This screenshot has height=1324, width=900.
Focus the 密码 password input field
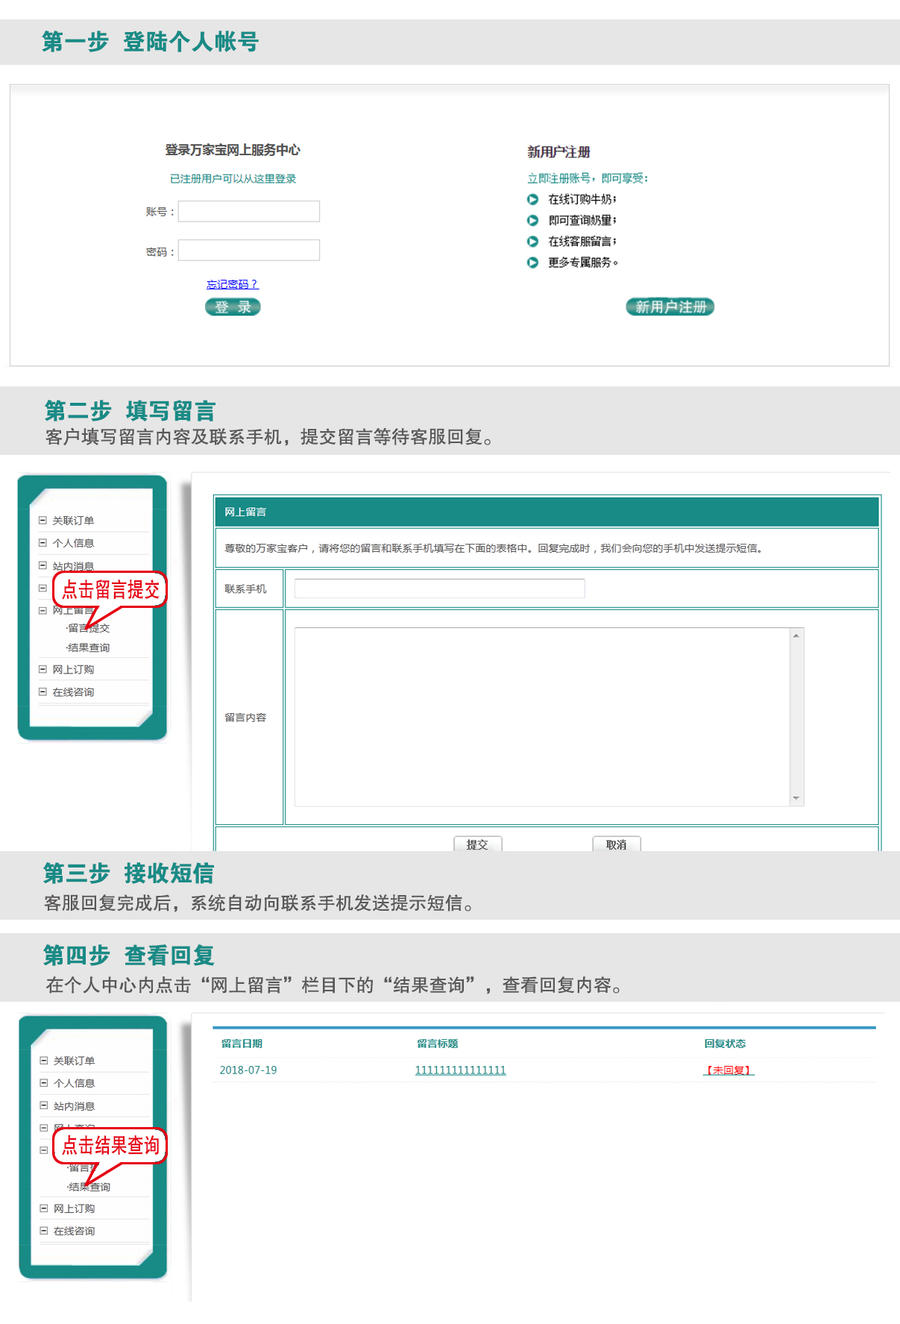(249, 251)
